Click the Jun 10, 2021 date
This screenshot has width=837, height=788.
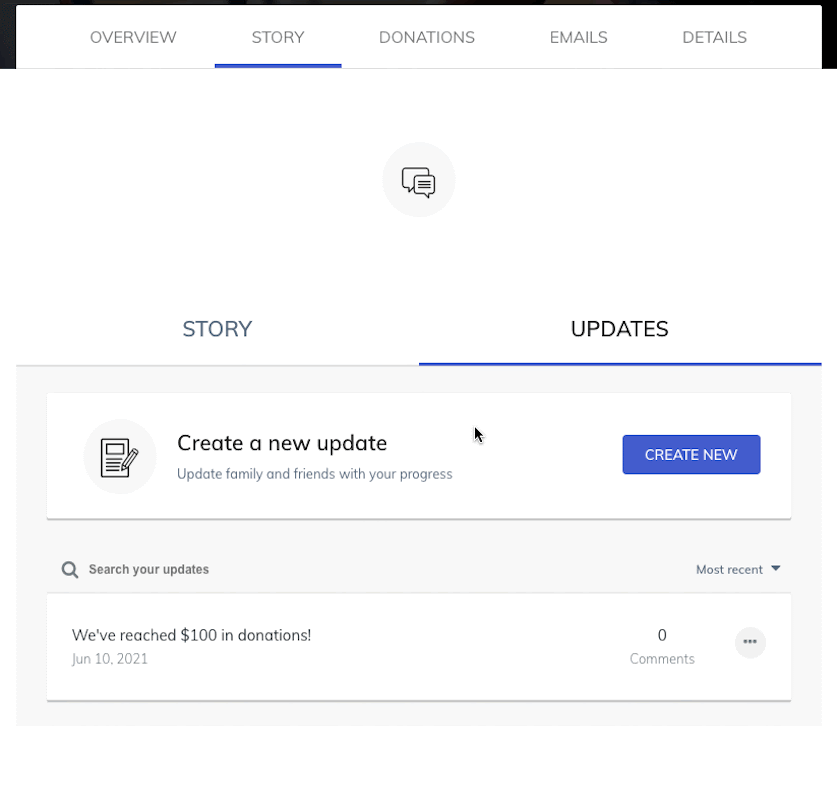pyautogui.click(x=109, y=659)
